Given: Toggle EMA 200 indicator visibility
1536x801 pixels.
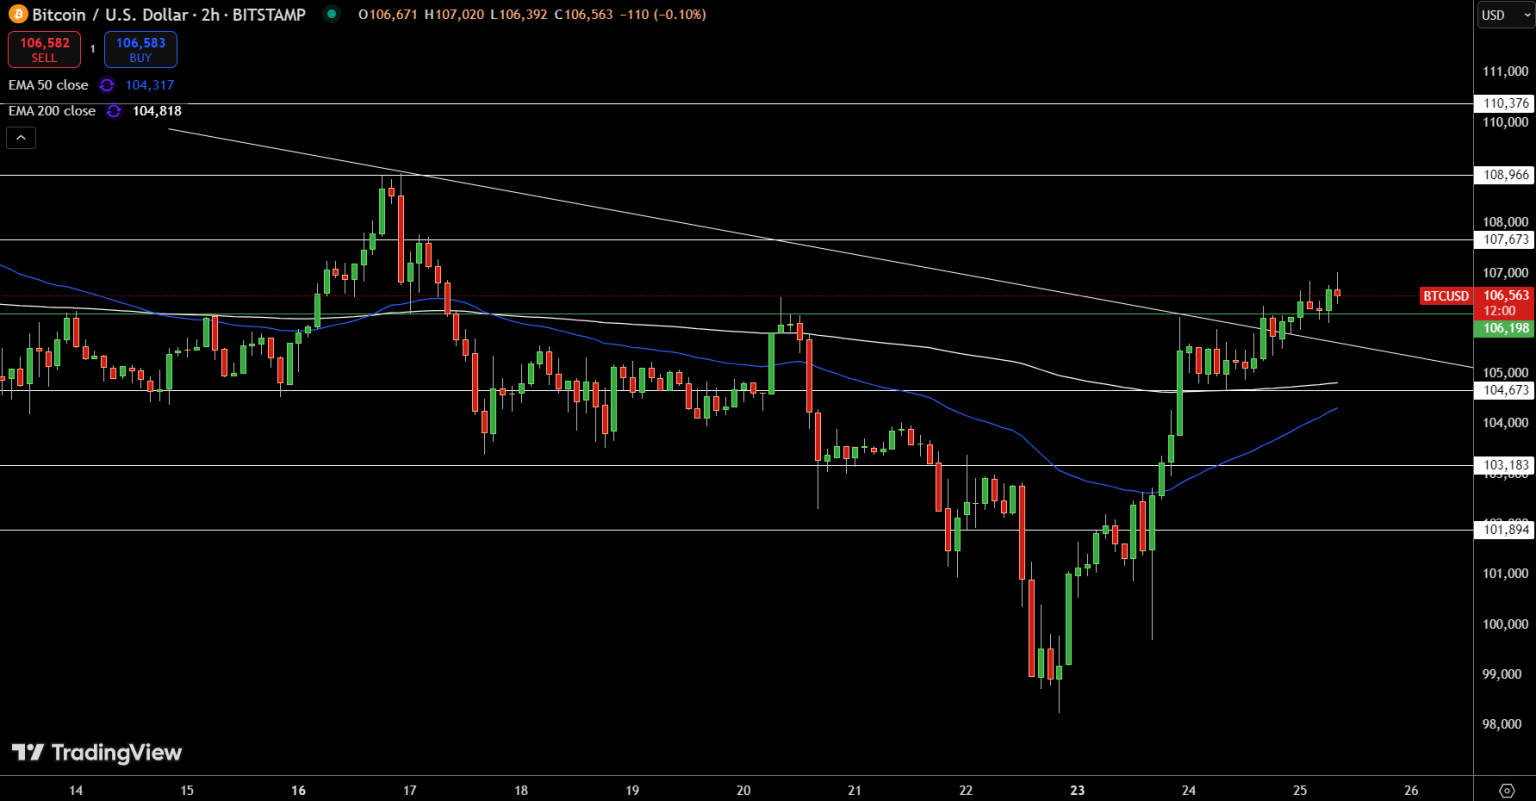Looking at the screenshot, I should click(x=52, y=111).
